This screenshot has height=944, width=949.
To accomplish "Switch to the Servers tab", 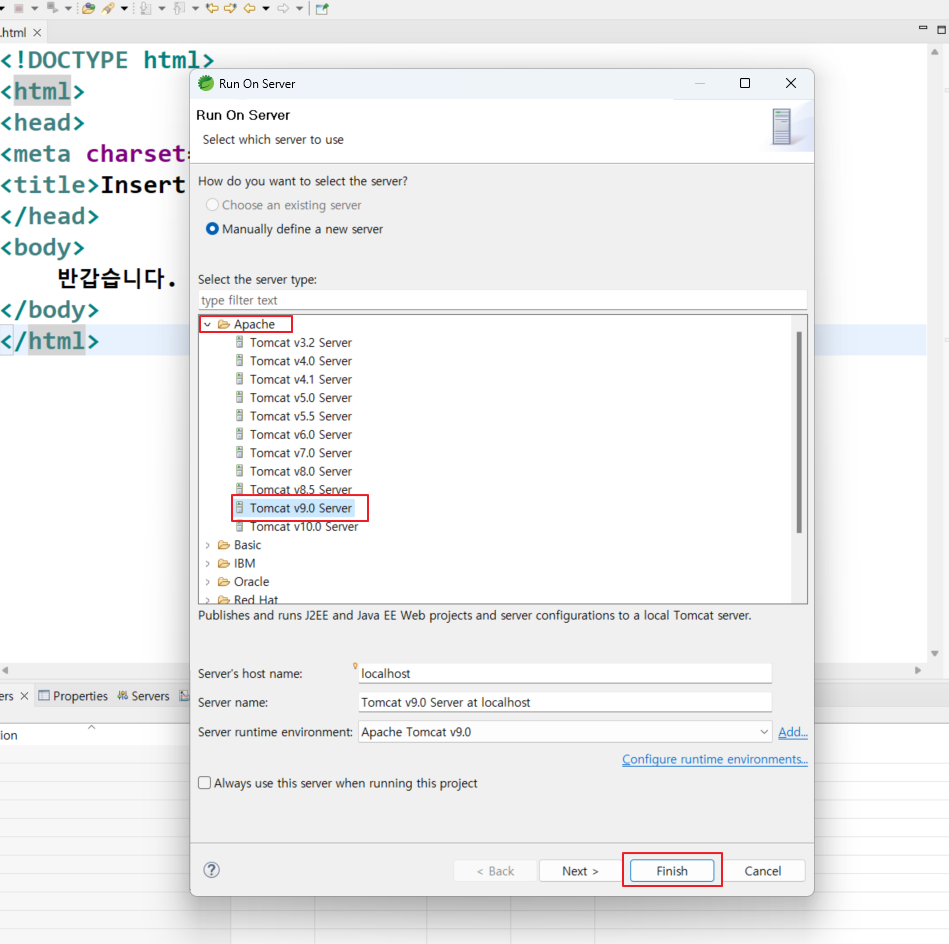I will 143,696.
